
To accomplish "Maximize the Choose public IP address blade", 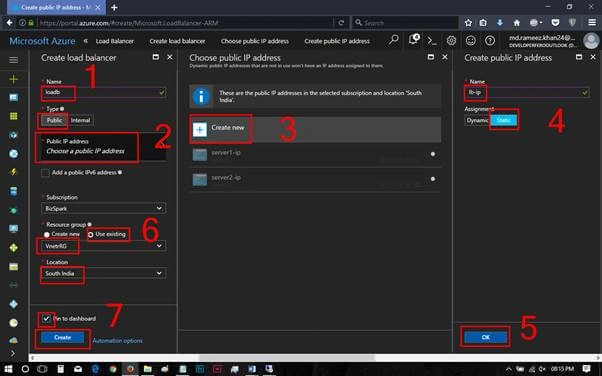I will (x=431, y=57).
